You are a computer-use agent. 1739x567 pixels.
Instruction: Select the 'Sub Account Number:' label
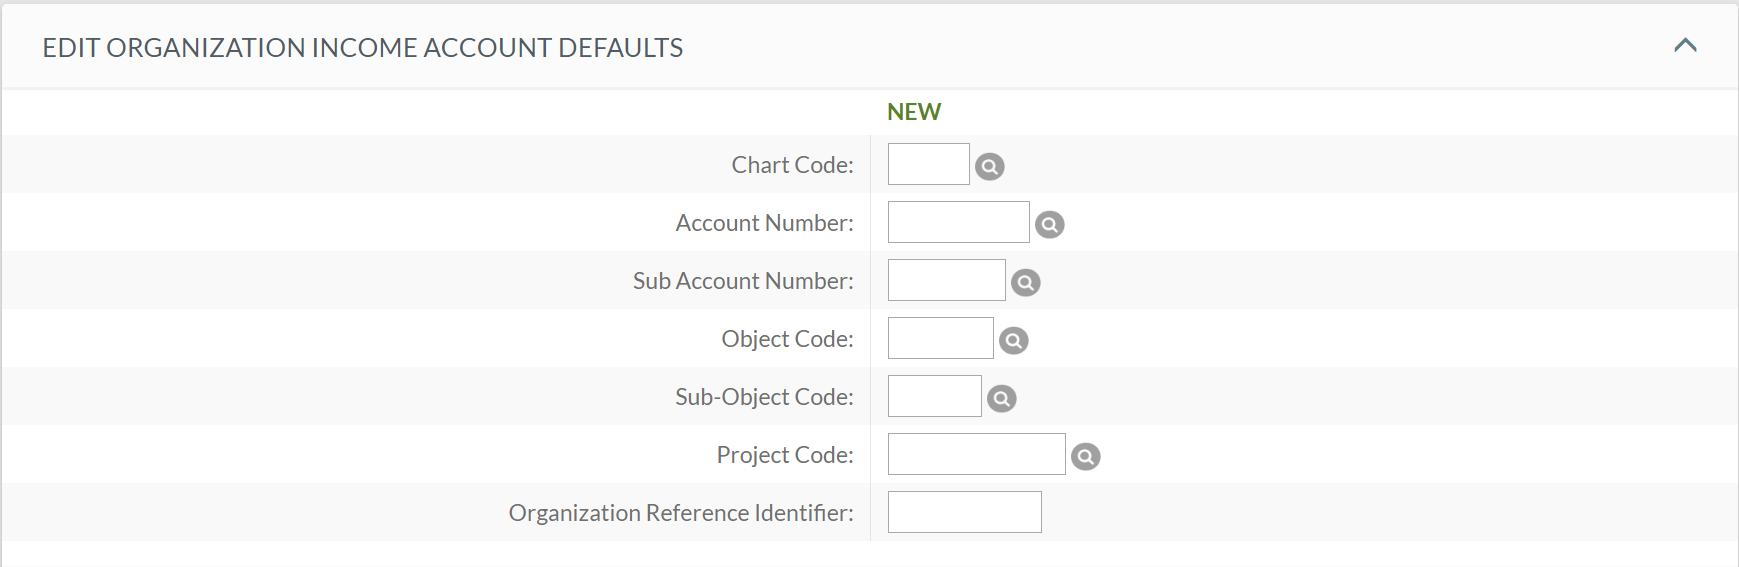pos(744,281)
